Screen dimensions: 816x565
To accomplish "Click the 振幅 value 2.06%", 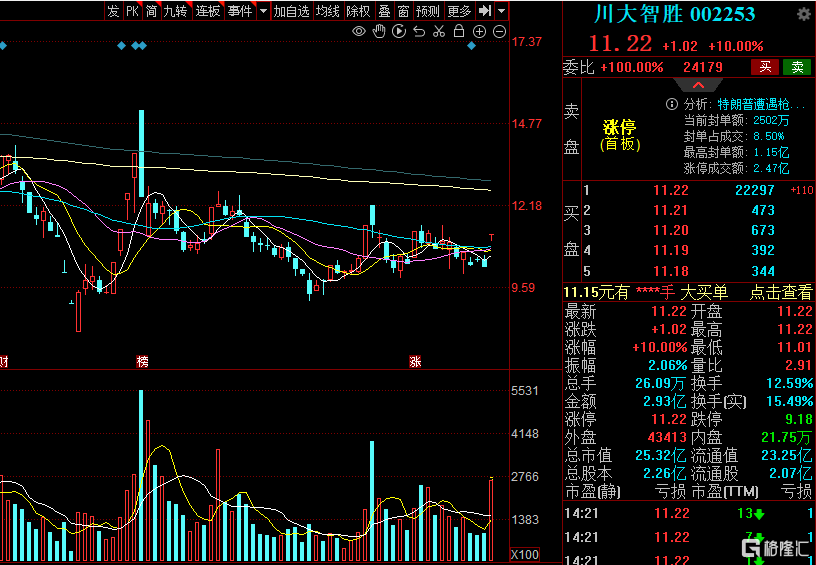I will point(668,365).
